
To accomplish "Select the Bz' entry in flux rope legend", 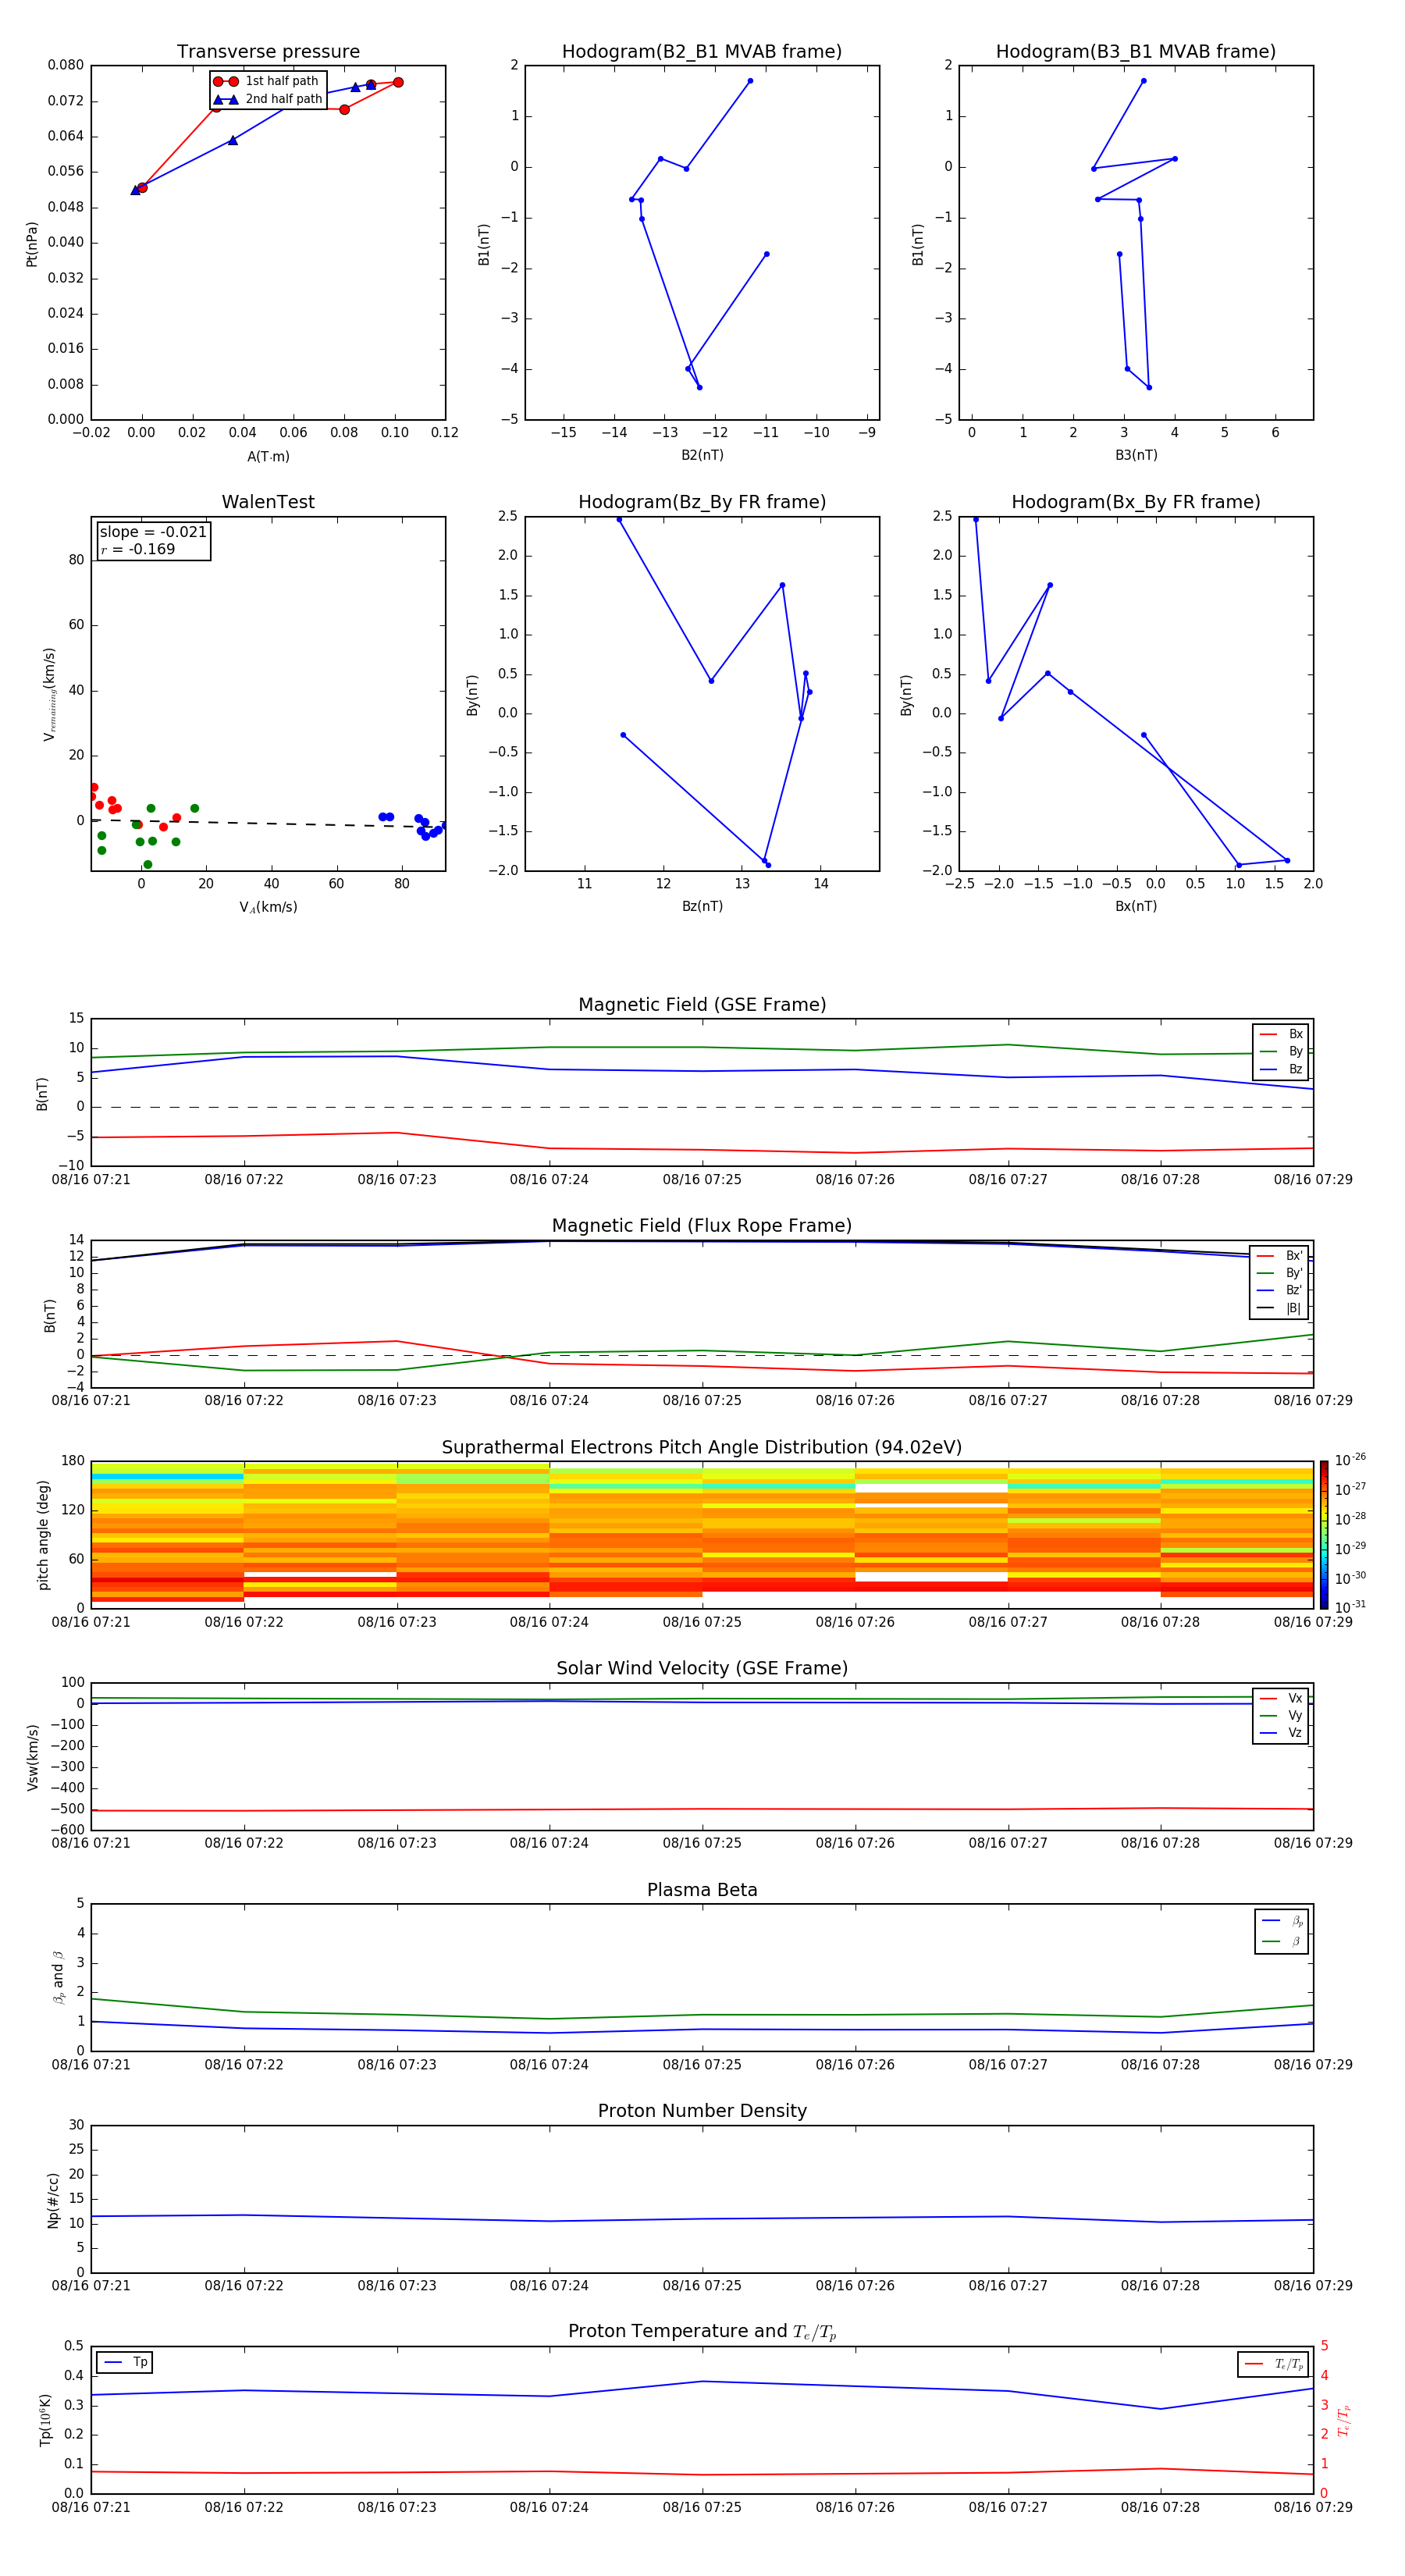I will coord(1280,1290).
